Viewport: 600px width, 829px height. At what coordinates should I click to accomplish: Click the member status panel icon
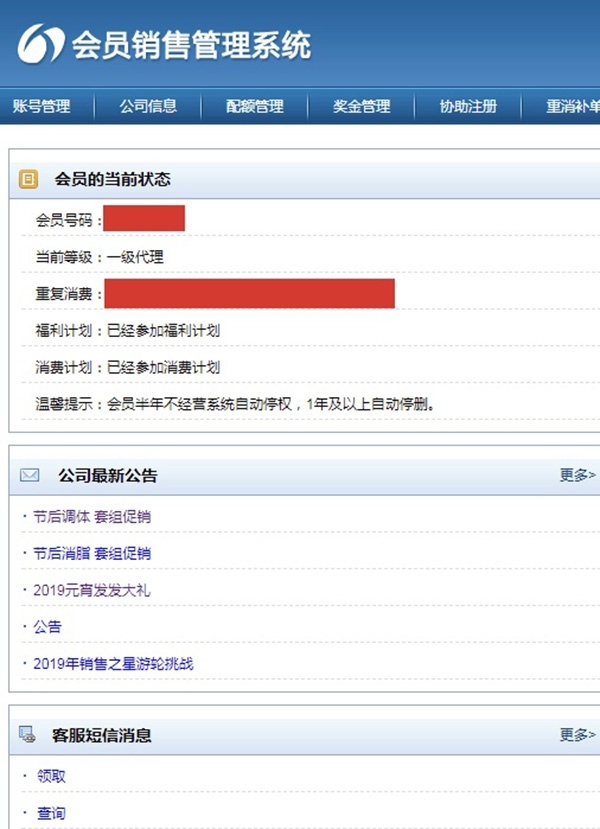click(x=29, y=180)
